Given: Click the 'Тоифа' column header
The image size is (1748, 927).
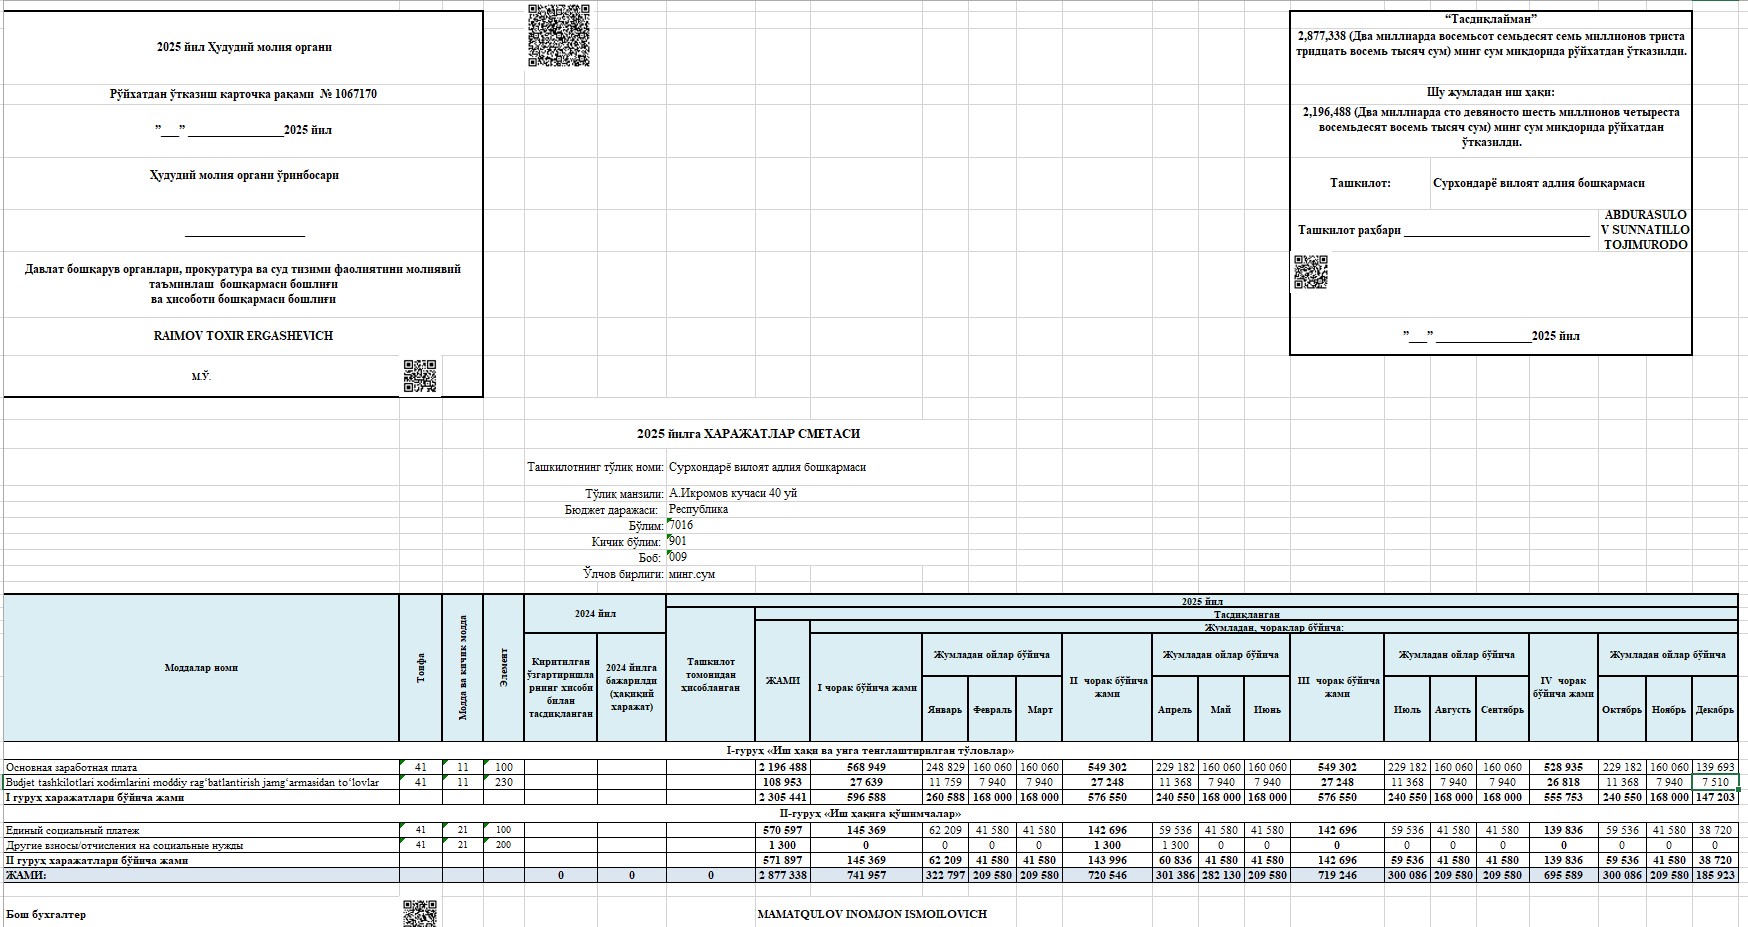Looking at the screenshot, I should click(x=421, y=667).
